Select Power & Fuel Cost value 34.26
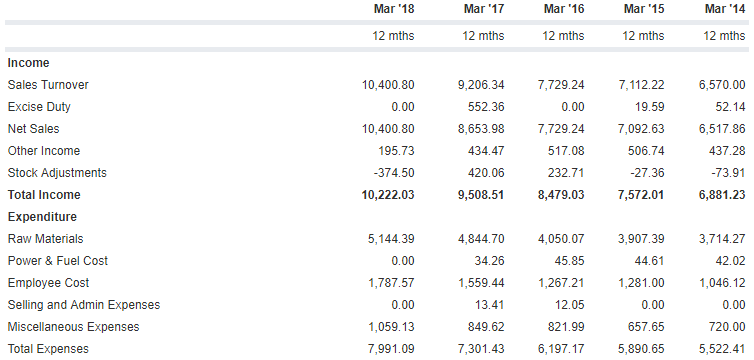This screenshot has width=754, height=360. pos(490,261)
